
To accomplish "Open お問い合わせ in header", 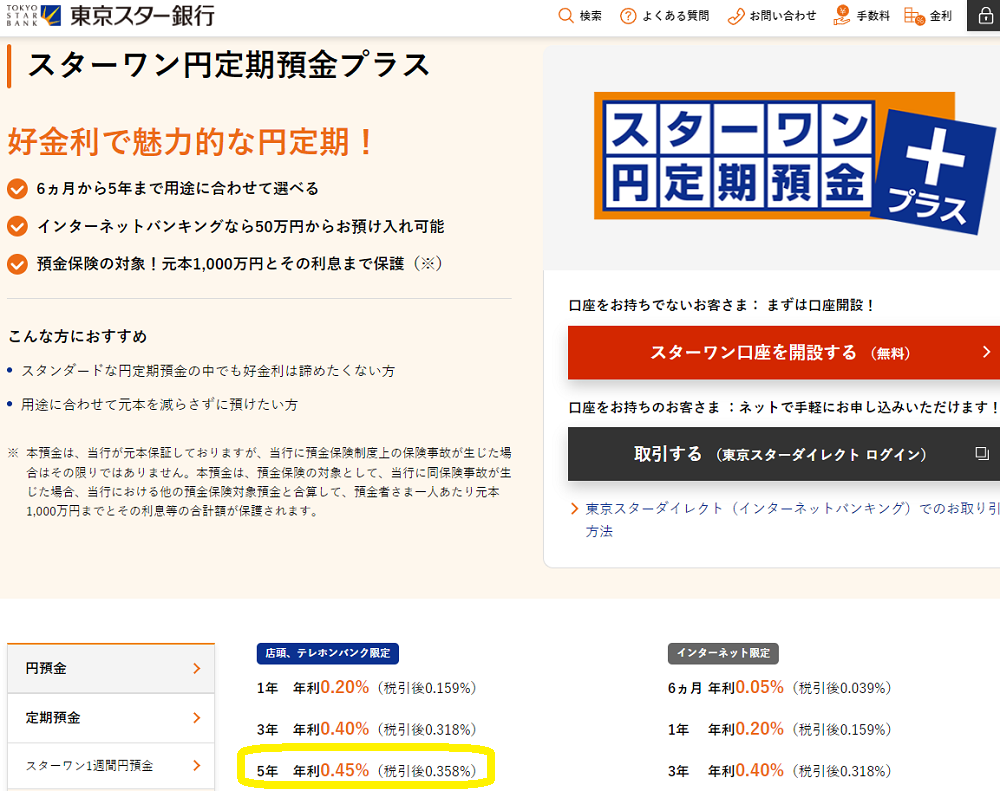I will click(x=772, y=16).
